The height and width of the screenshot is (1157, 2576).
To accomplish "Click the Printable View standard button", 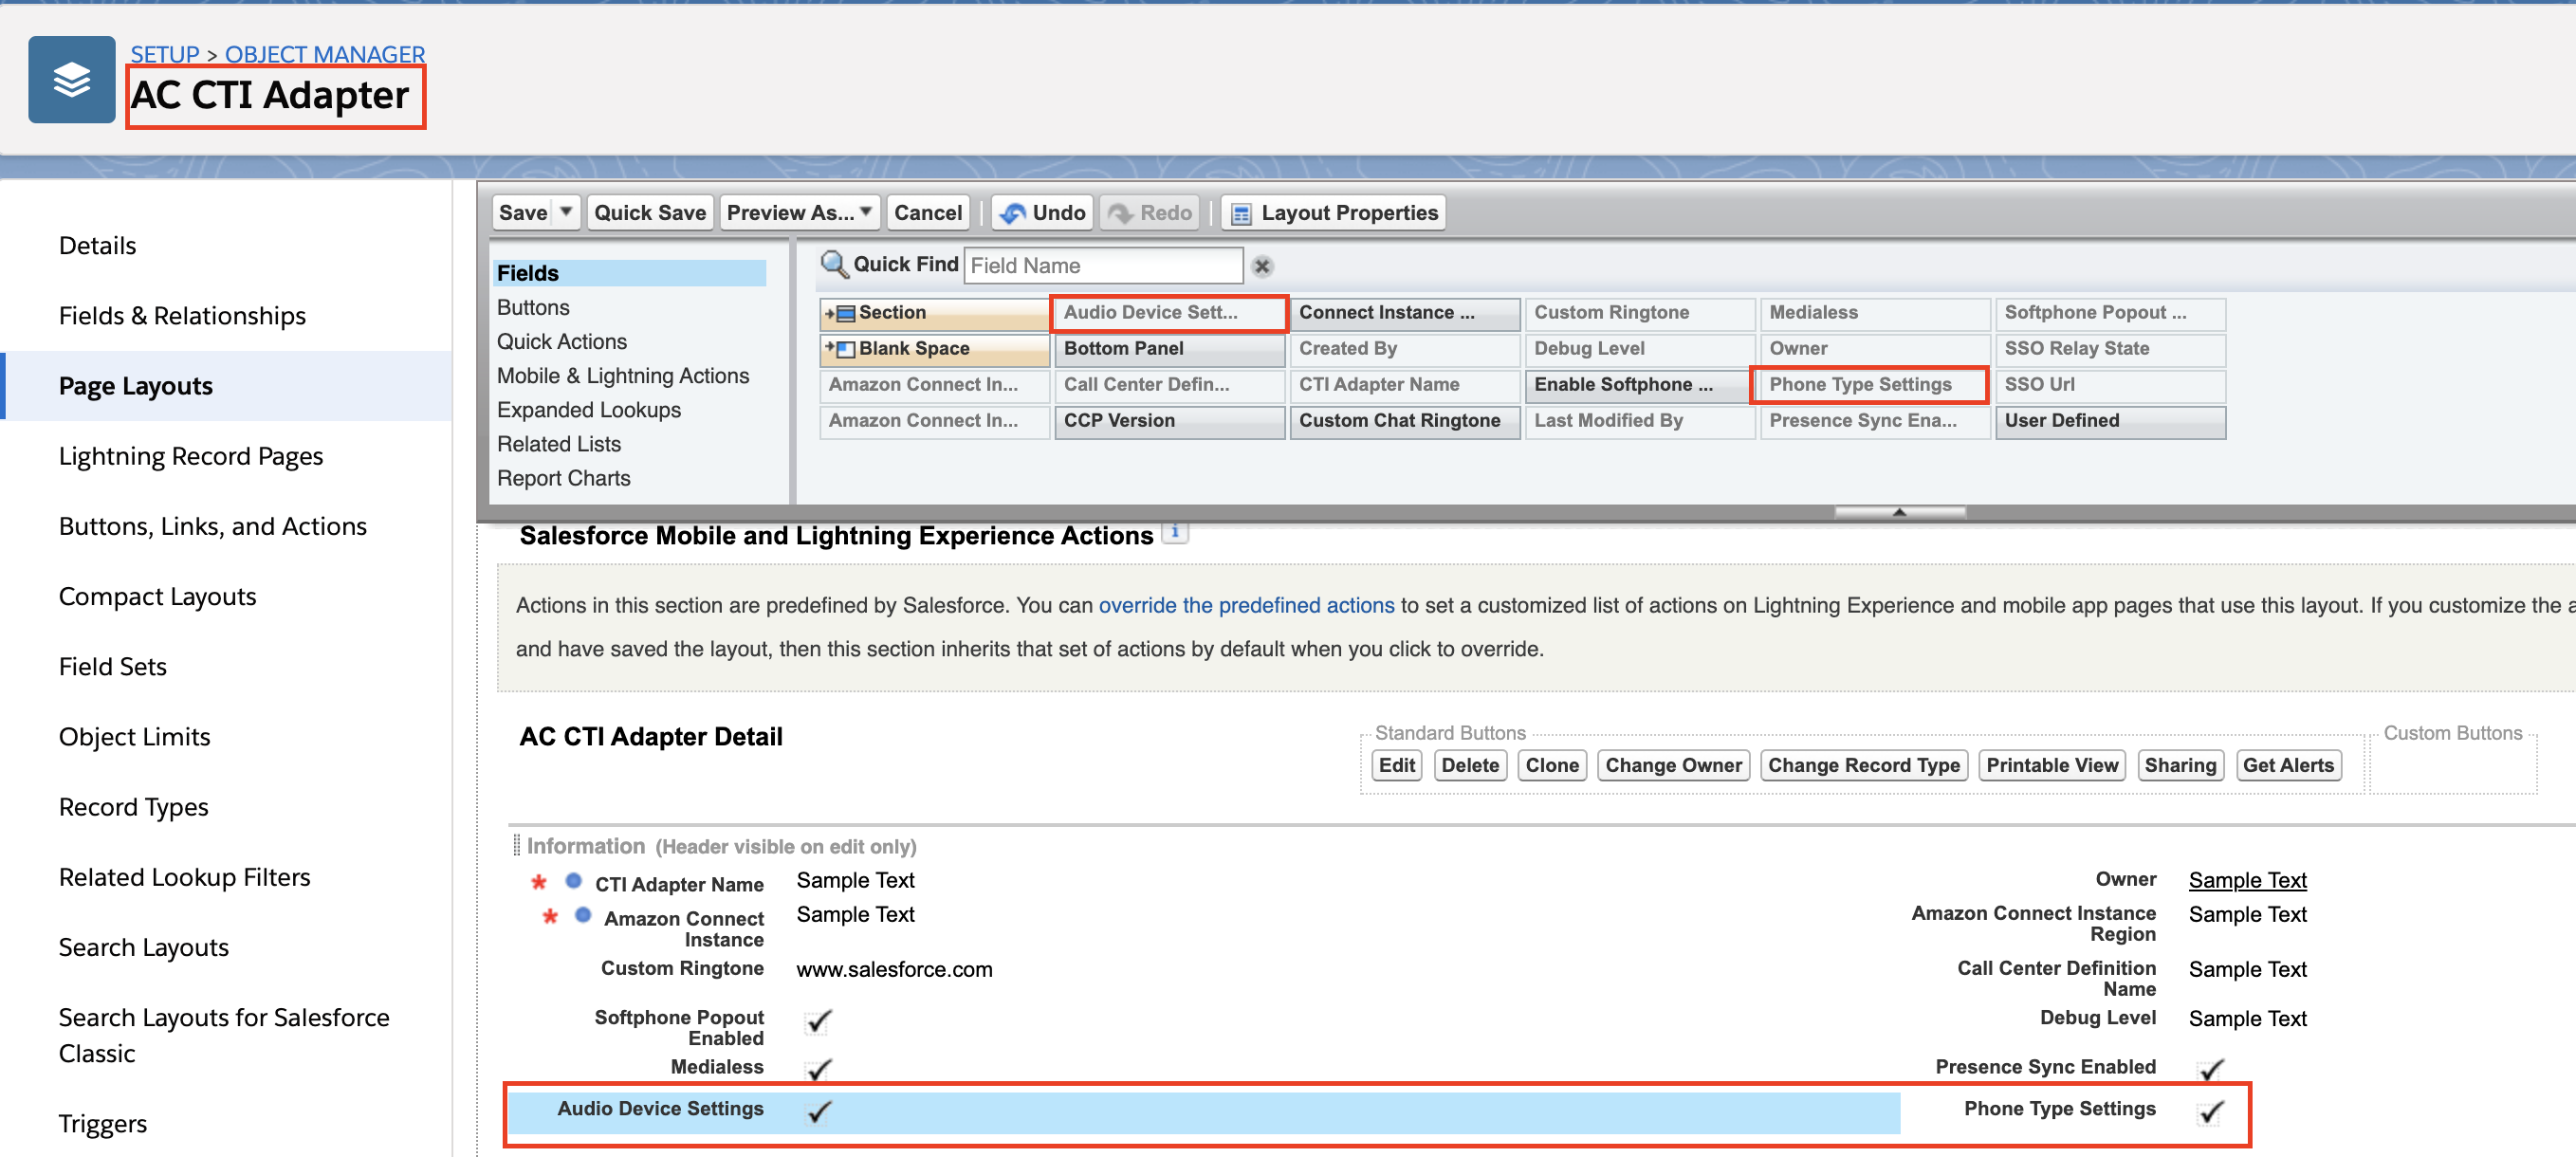I will (2051, 765).
